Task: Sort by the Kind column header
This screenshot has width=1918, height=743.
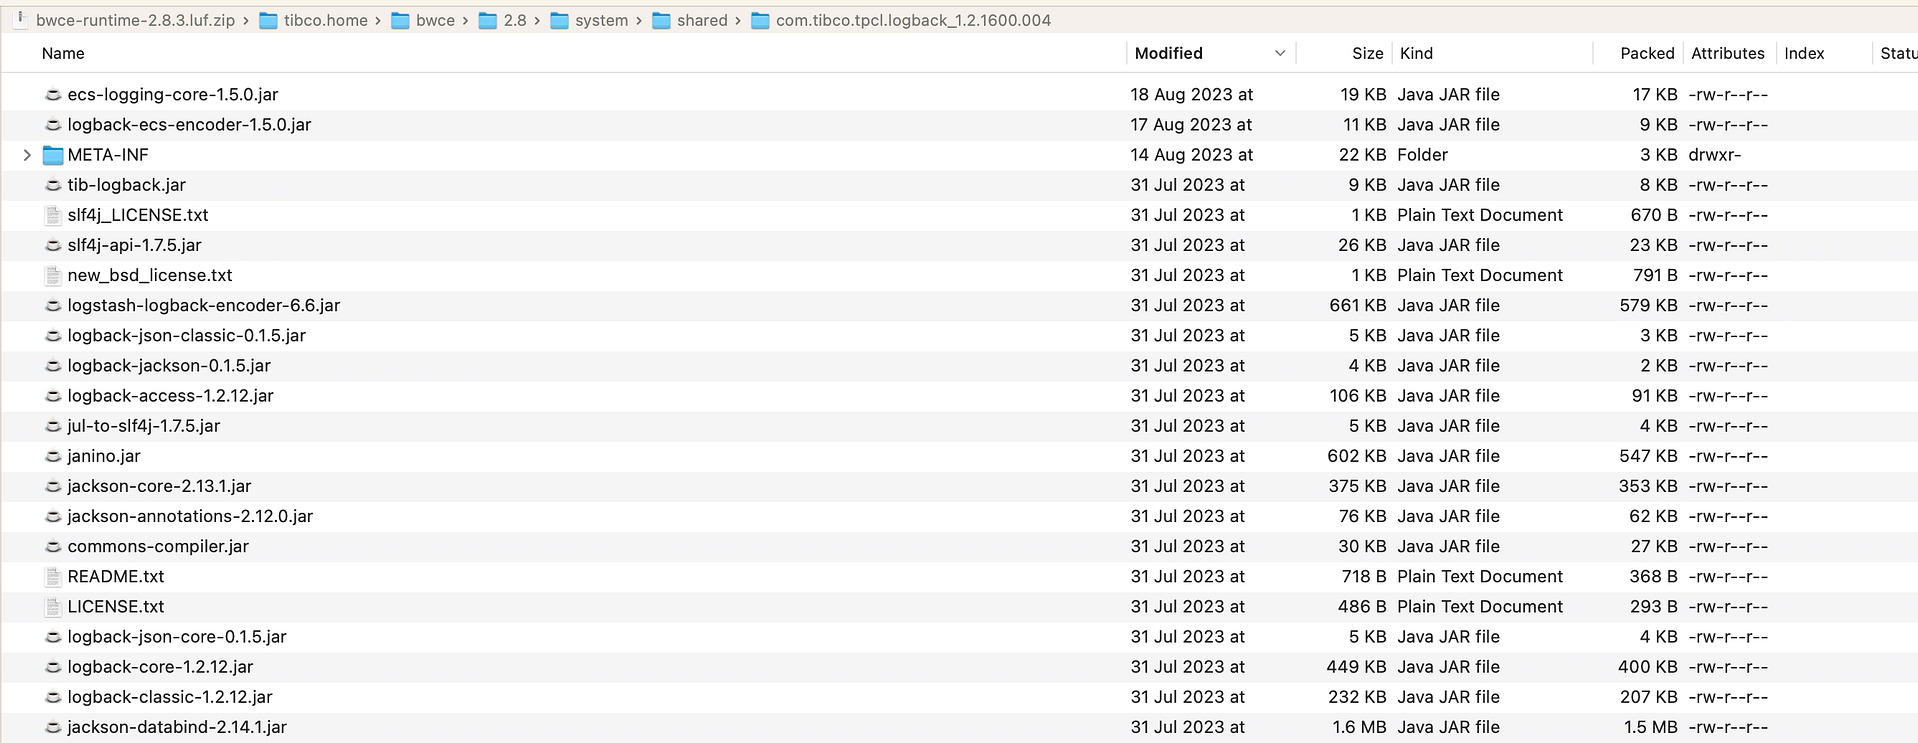Action: (1416, 54)
